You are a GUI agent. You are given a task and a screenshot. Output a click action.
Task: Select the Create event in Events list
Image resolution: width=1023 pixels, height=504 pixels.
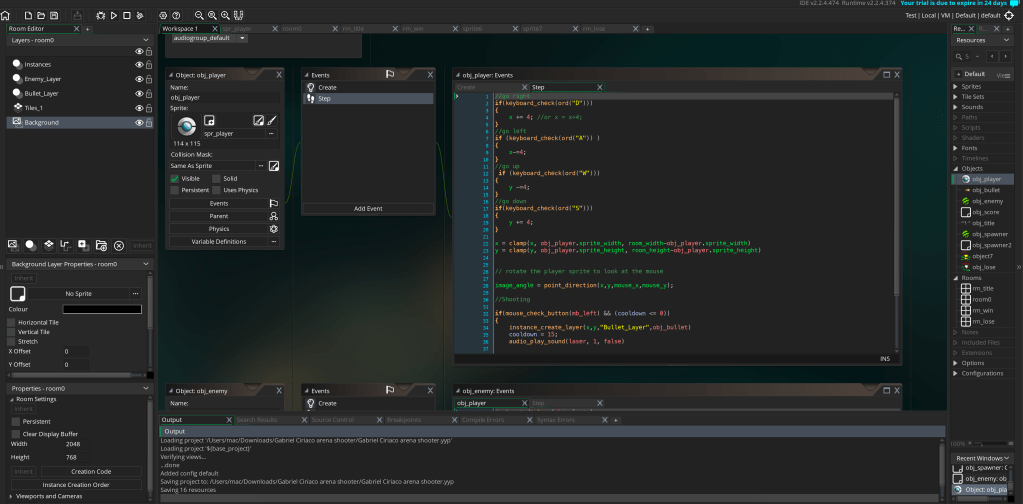point(328,87)
